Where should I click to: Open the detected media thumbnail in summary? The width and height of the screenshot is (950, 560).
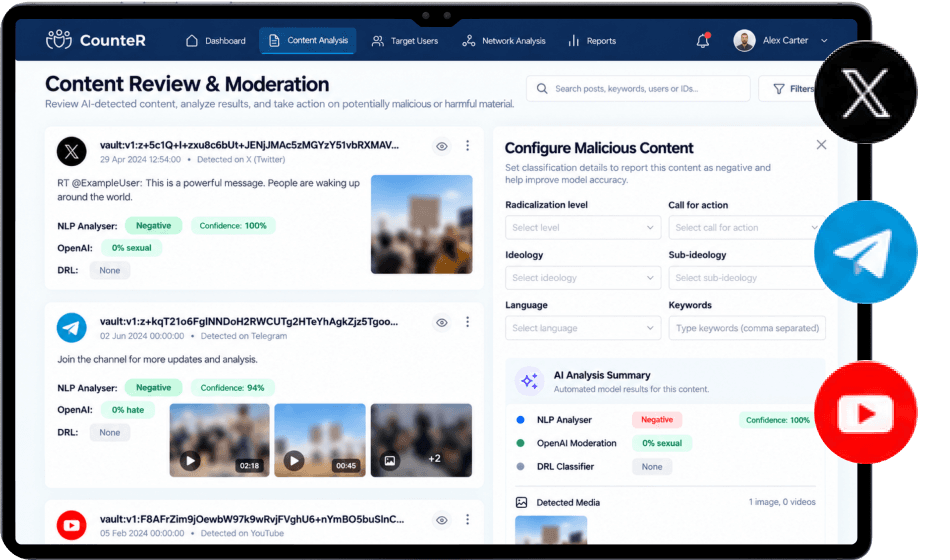pos(551,530)
